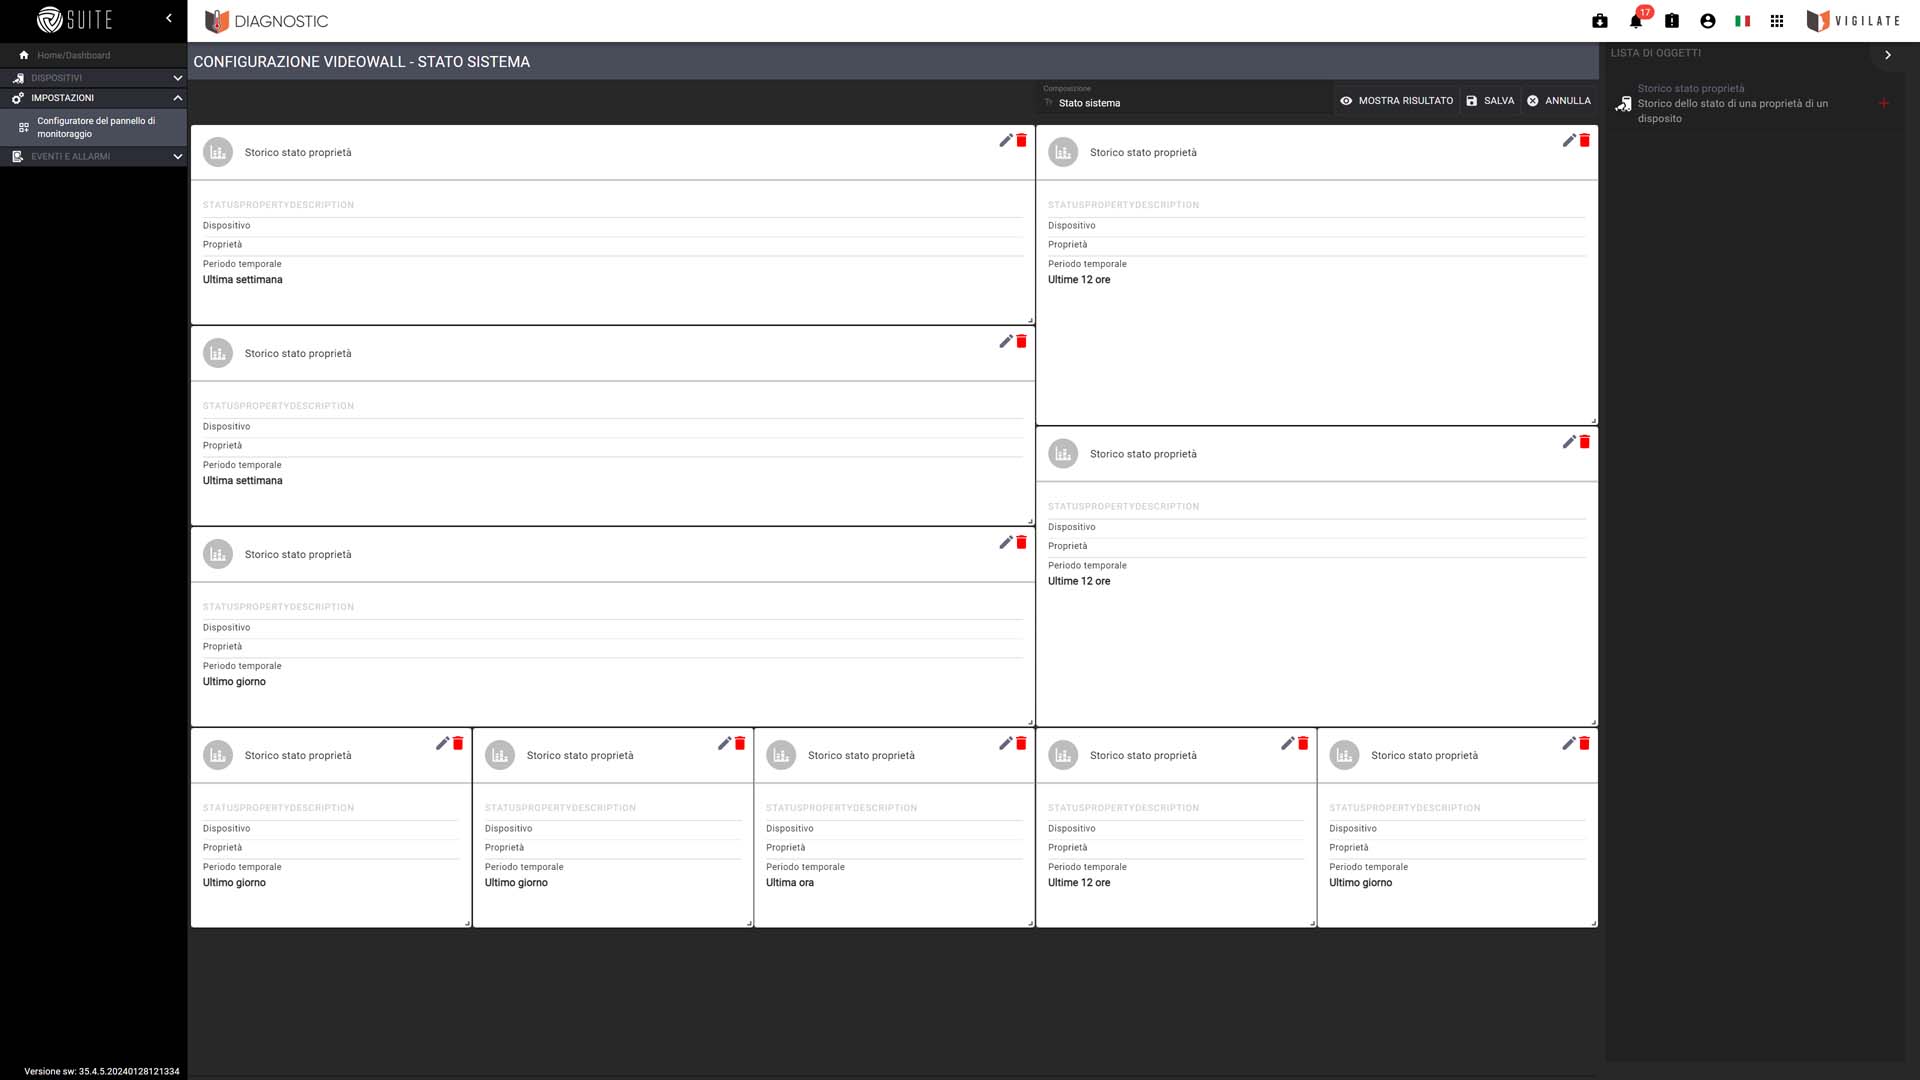Collapse the Suite sidebar with the arrow
The width and height of the screenshot is (1920, 1080).
169,18
